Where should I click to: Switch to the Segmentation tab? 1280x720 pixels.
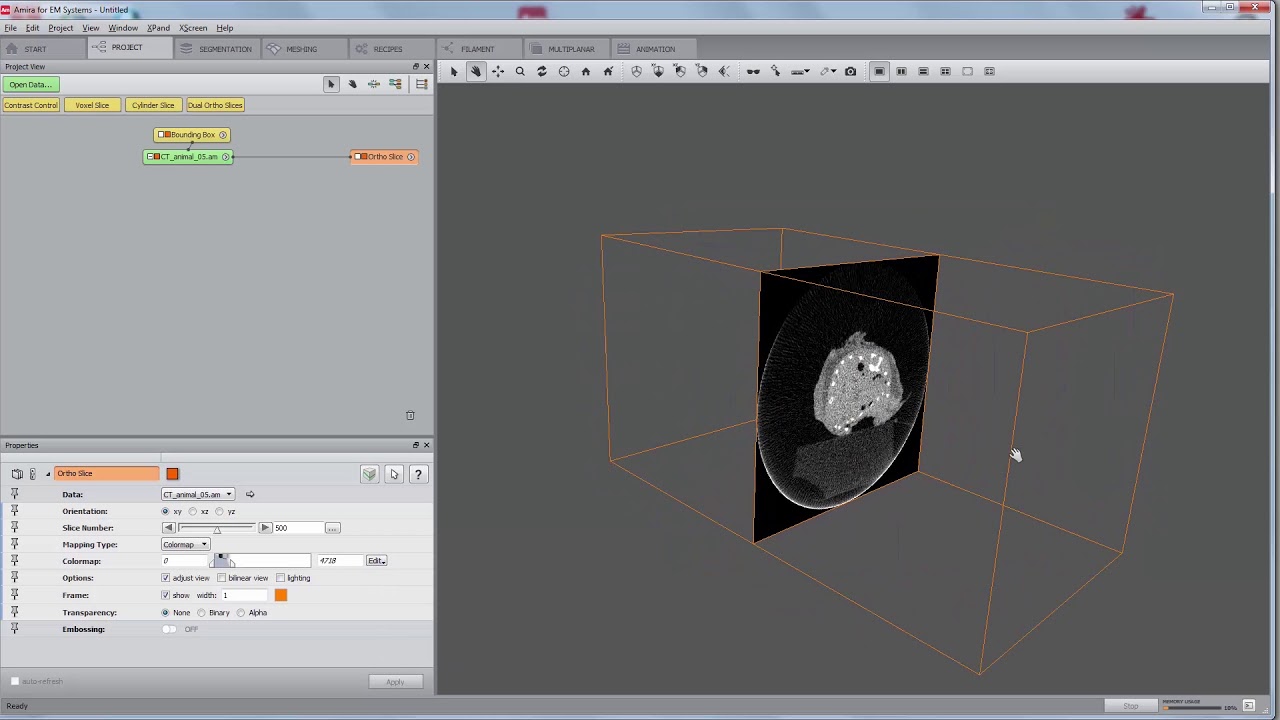click(217, 49)
